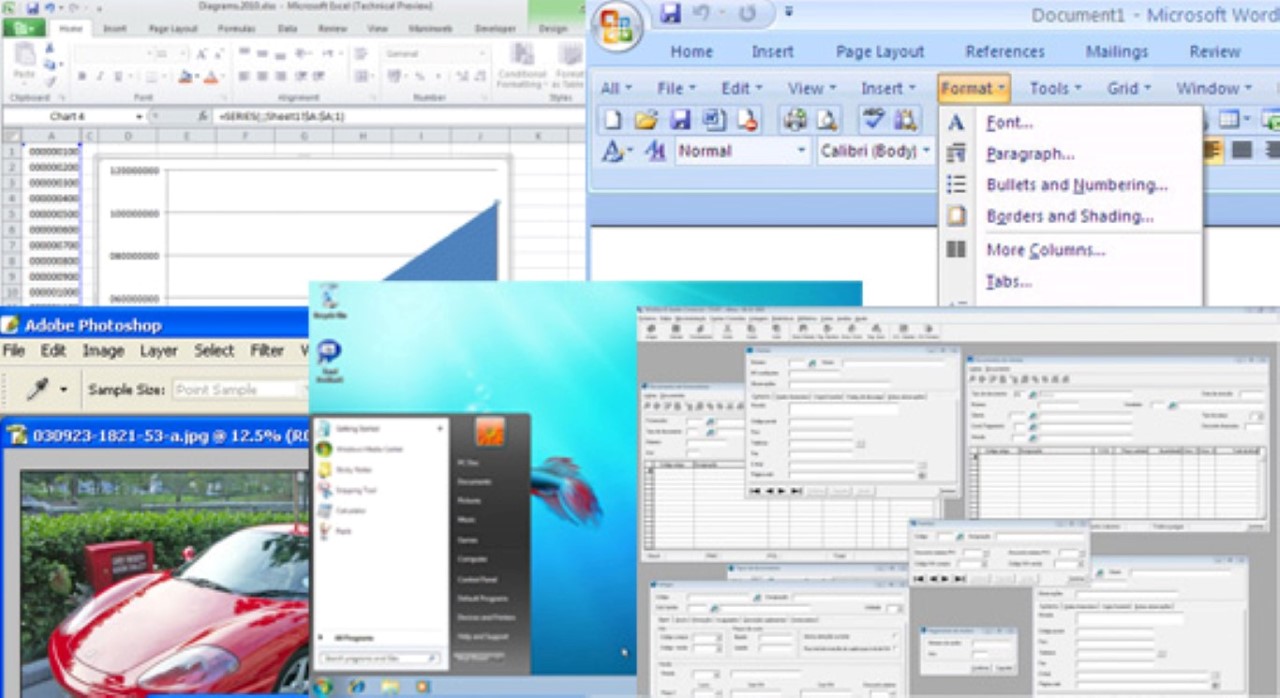This screenshot has width=1280, height=698.
Task: Click the Spelling check icon in Word's toolbar
Action: [873, 120]
